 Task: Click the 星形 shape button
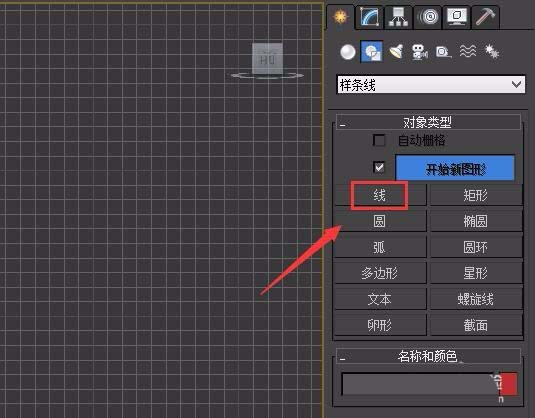476,273
